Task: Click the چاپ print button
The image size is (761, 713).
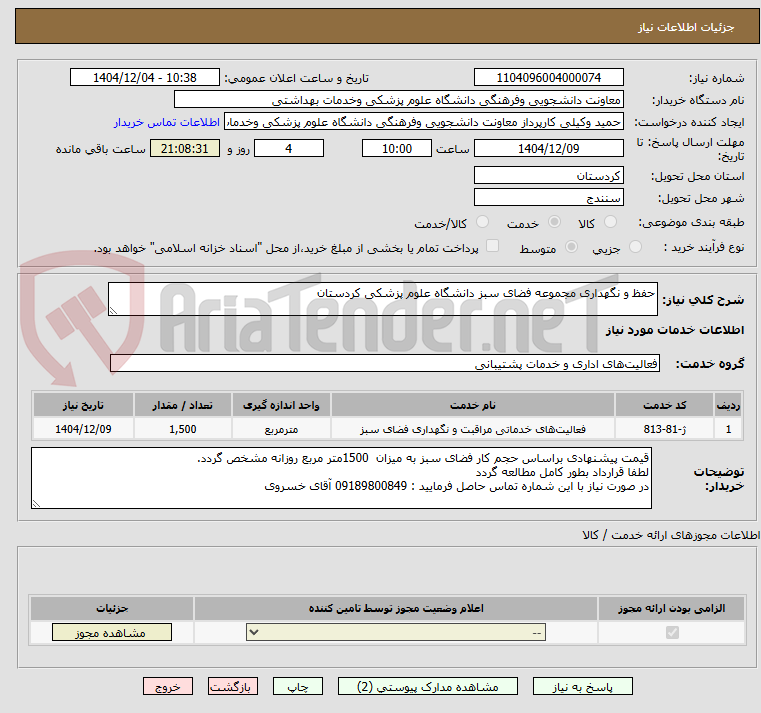Action: pos(298,686)
